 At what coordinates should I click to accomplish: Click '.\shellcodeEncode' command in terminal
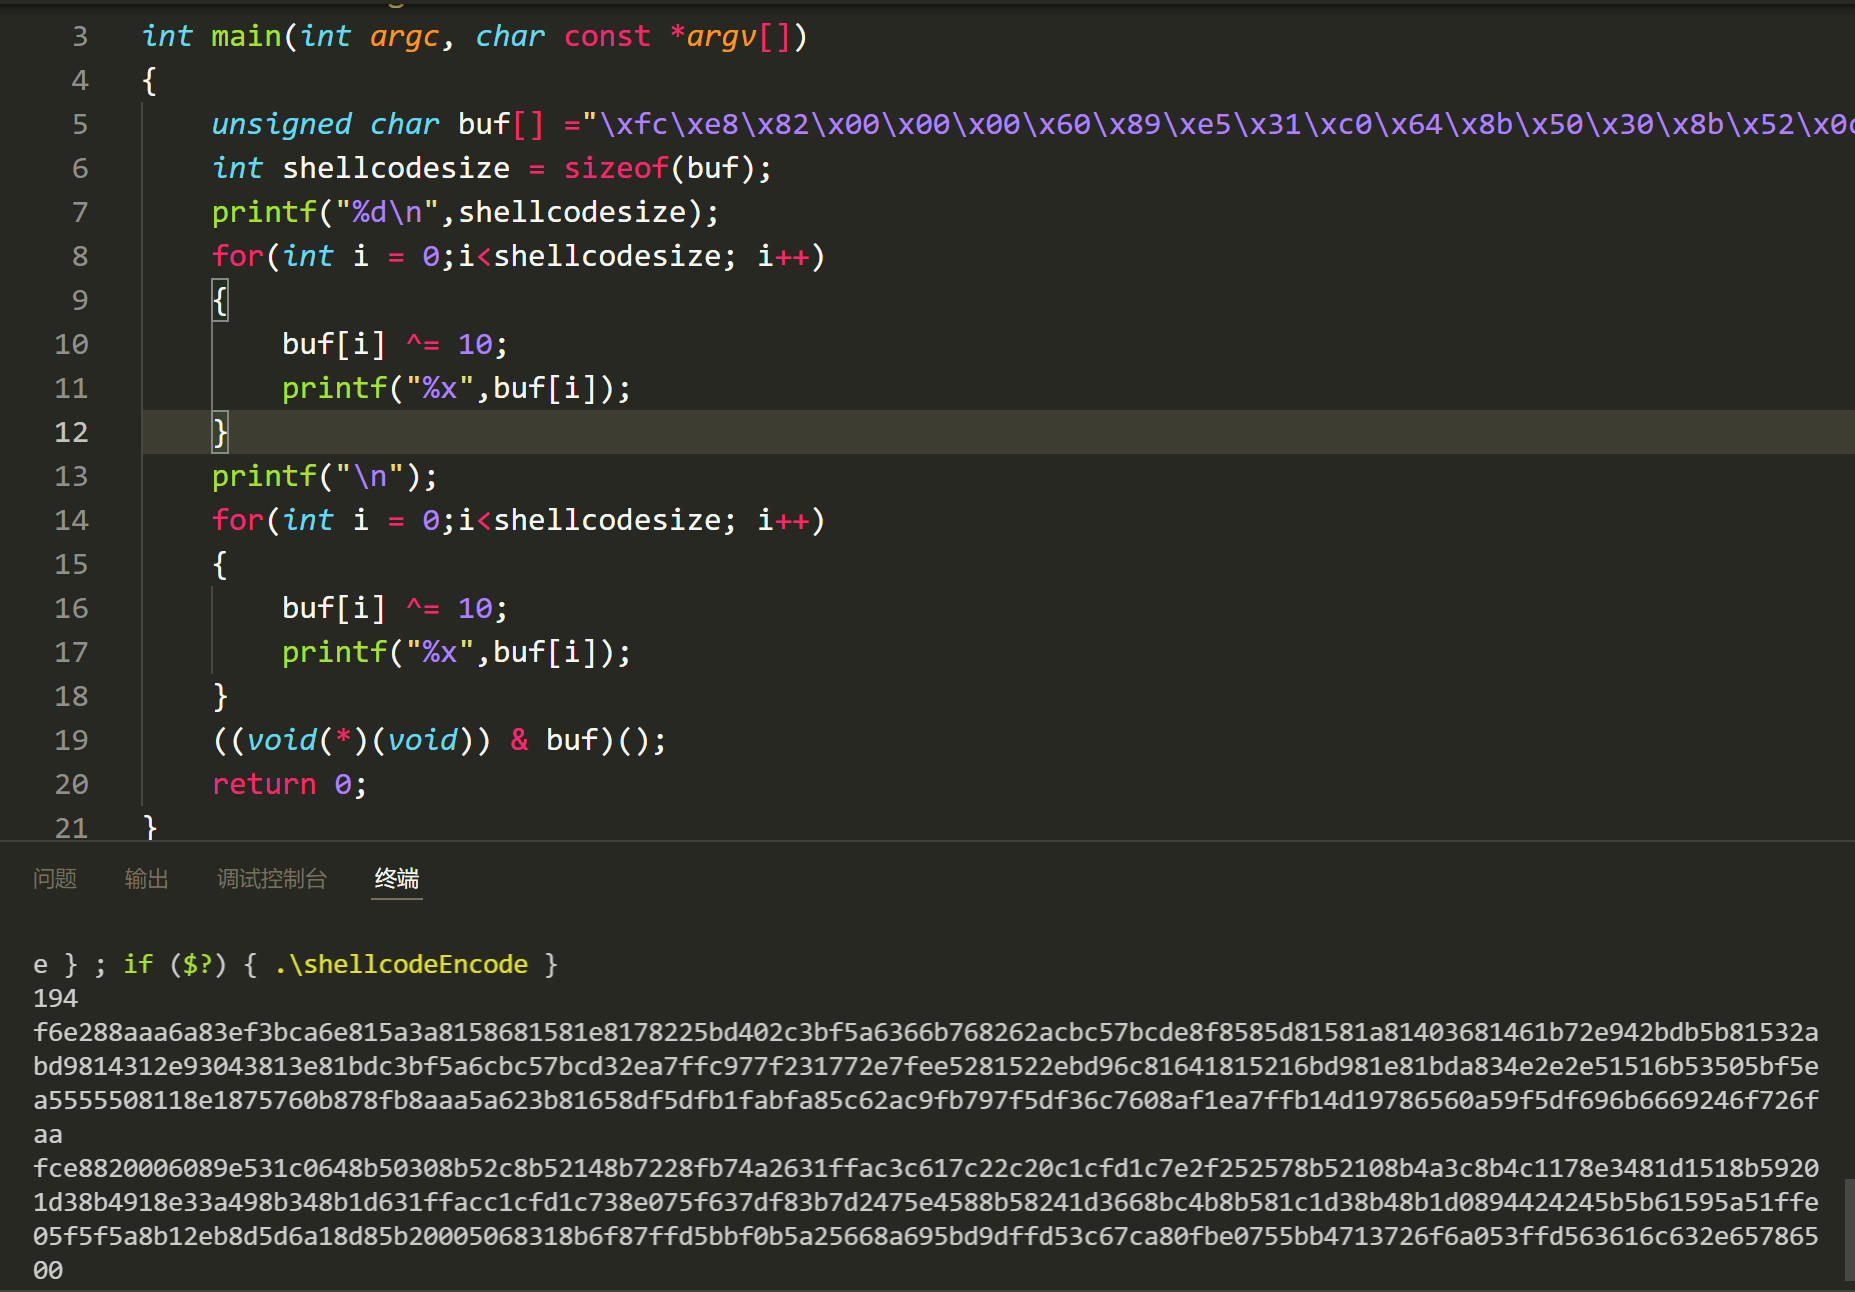click(x=401, y=965)
